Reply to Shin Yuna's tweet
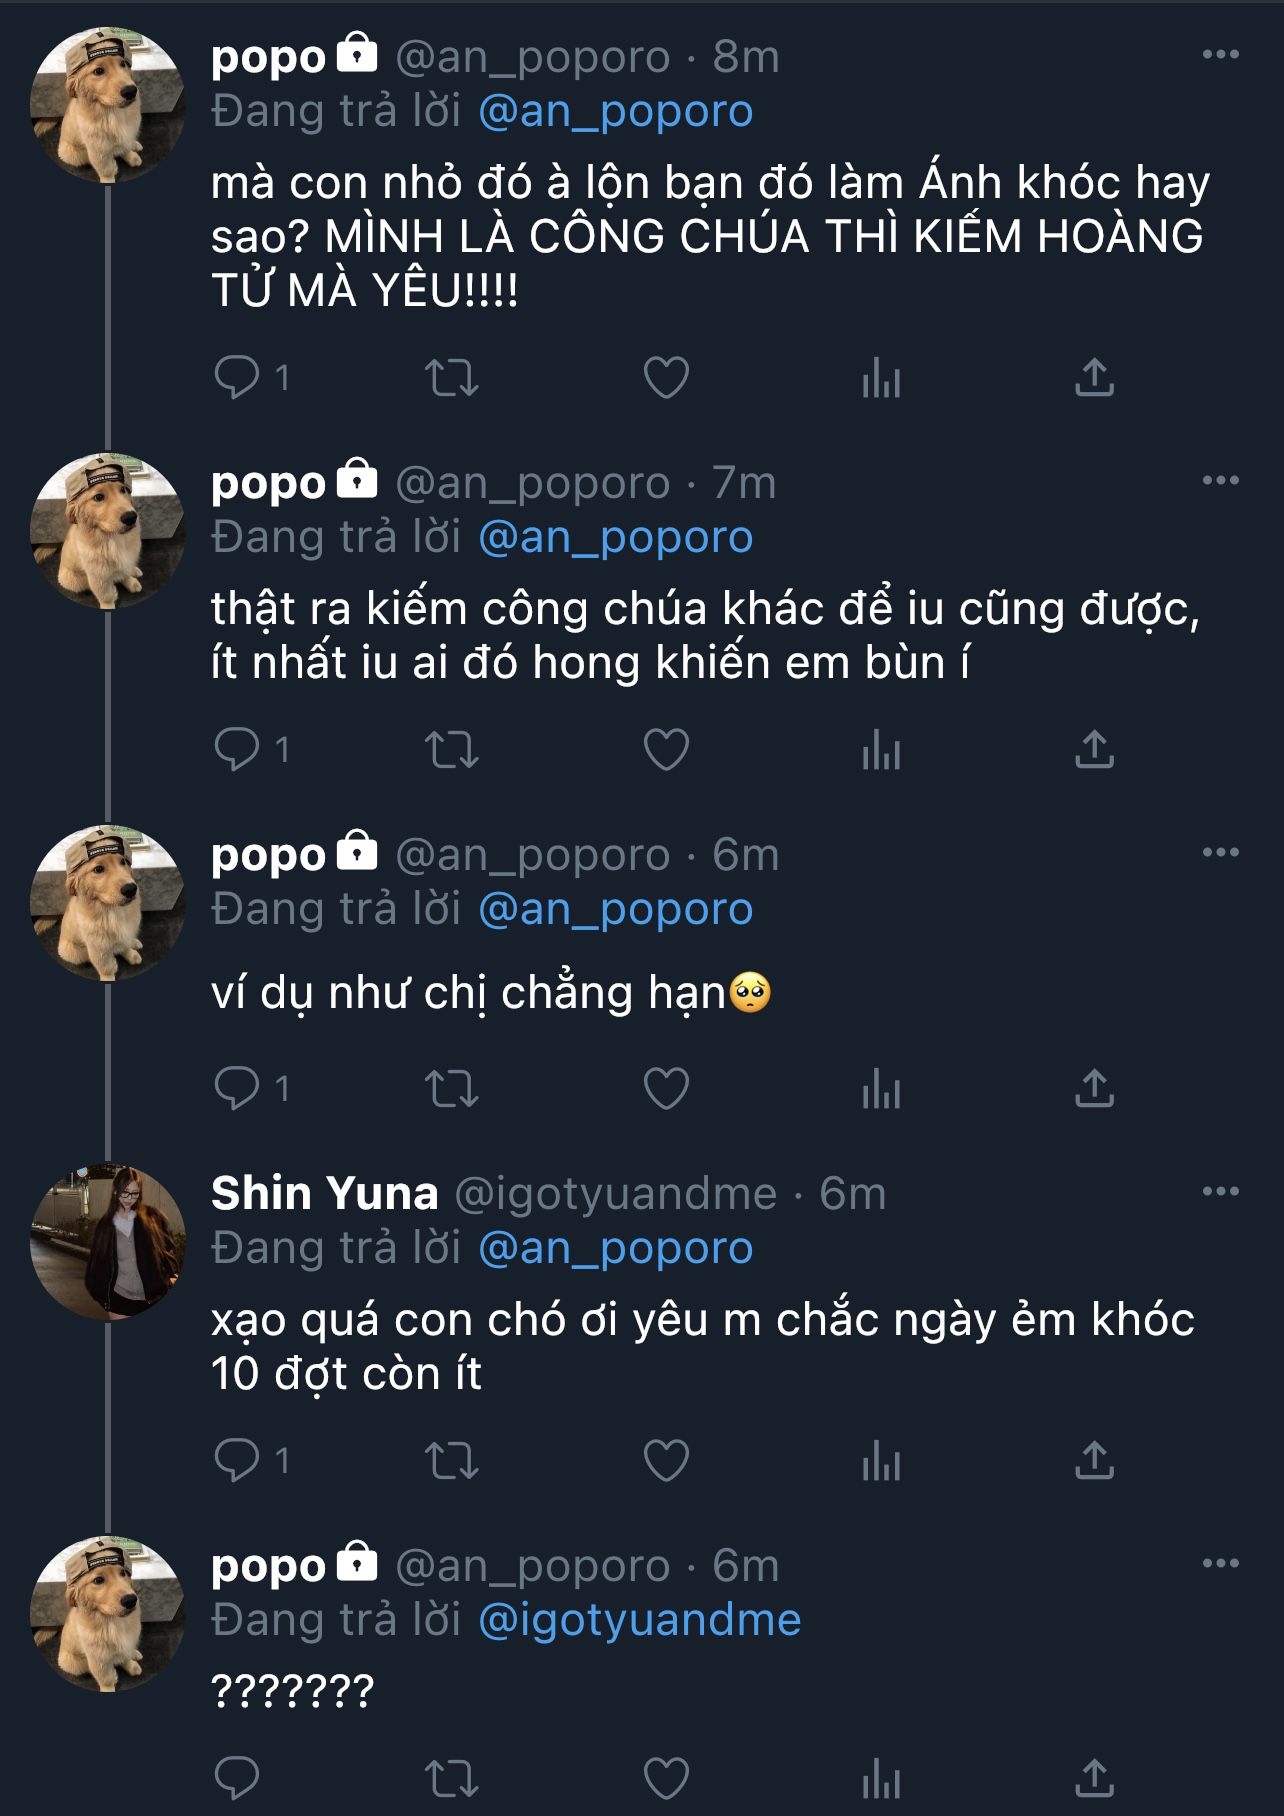 pos(237,1462)
